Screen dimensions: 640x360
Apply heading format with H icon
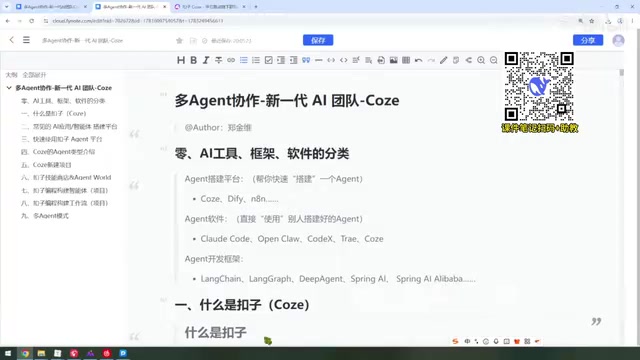(181, 60)
